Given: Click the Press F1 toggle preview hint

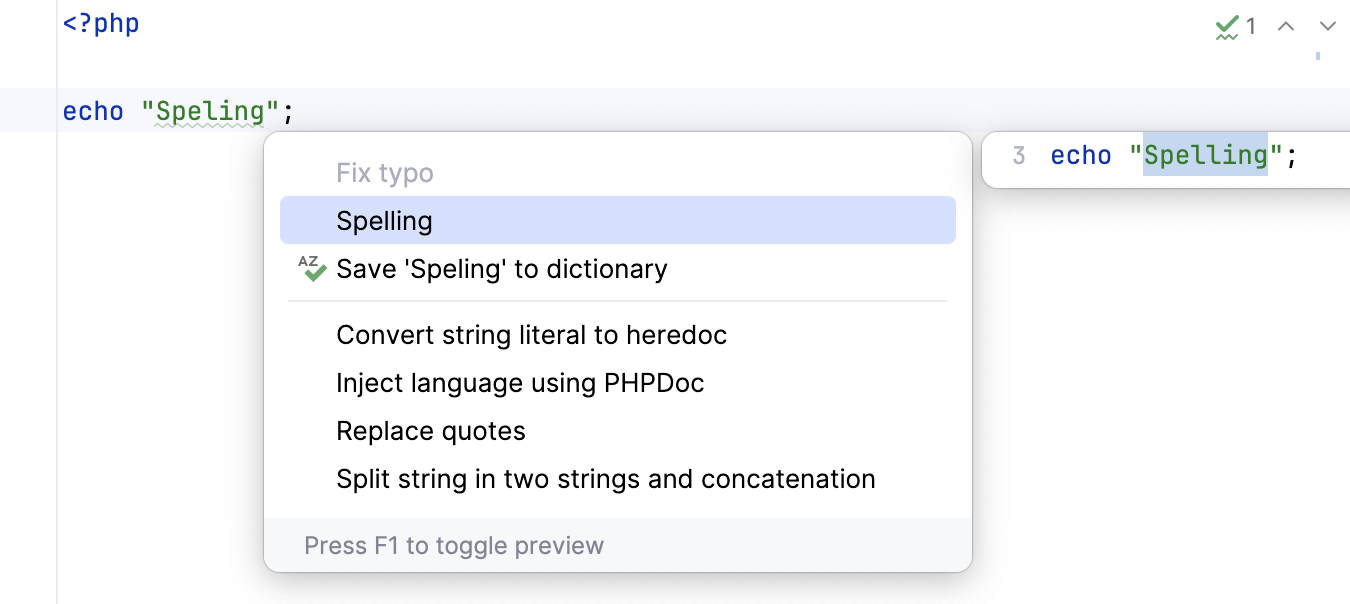Looking at the screenshot, I should pos(454,545).
